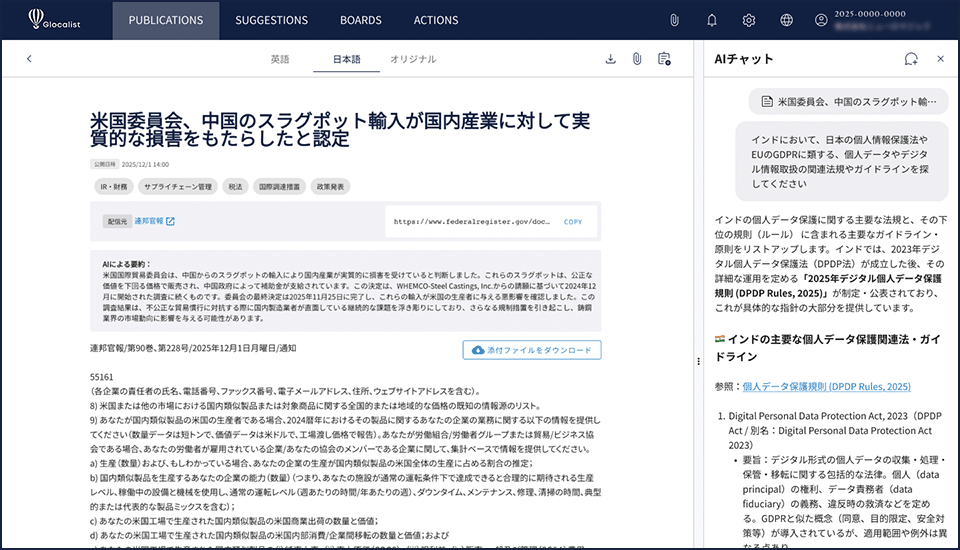The image size is (960, 550).
Task: Select the 日本語 tab
Action: tap(347, 59)
